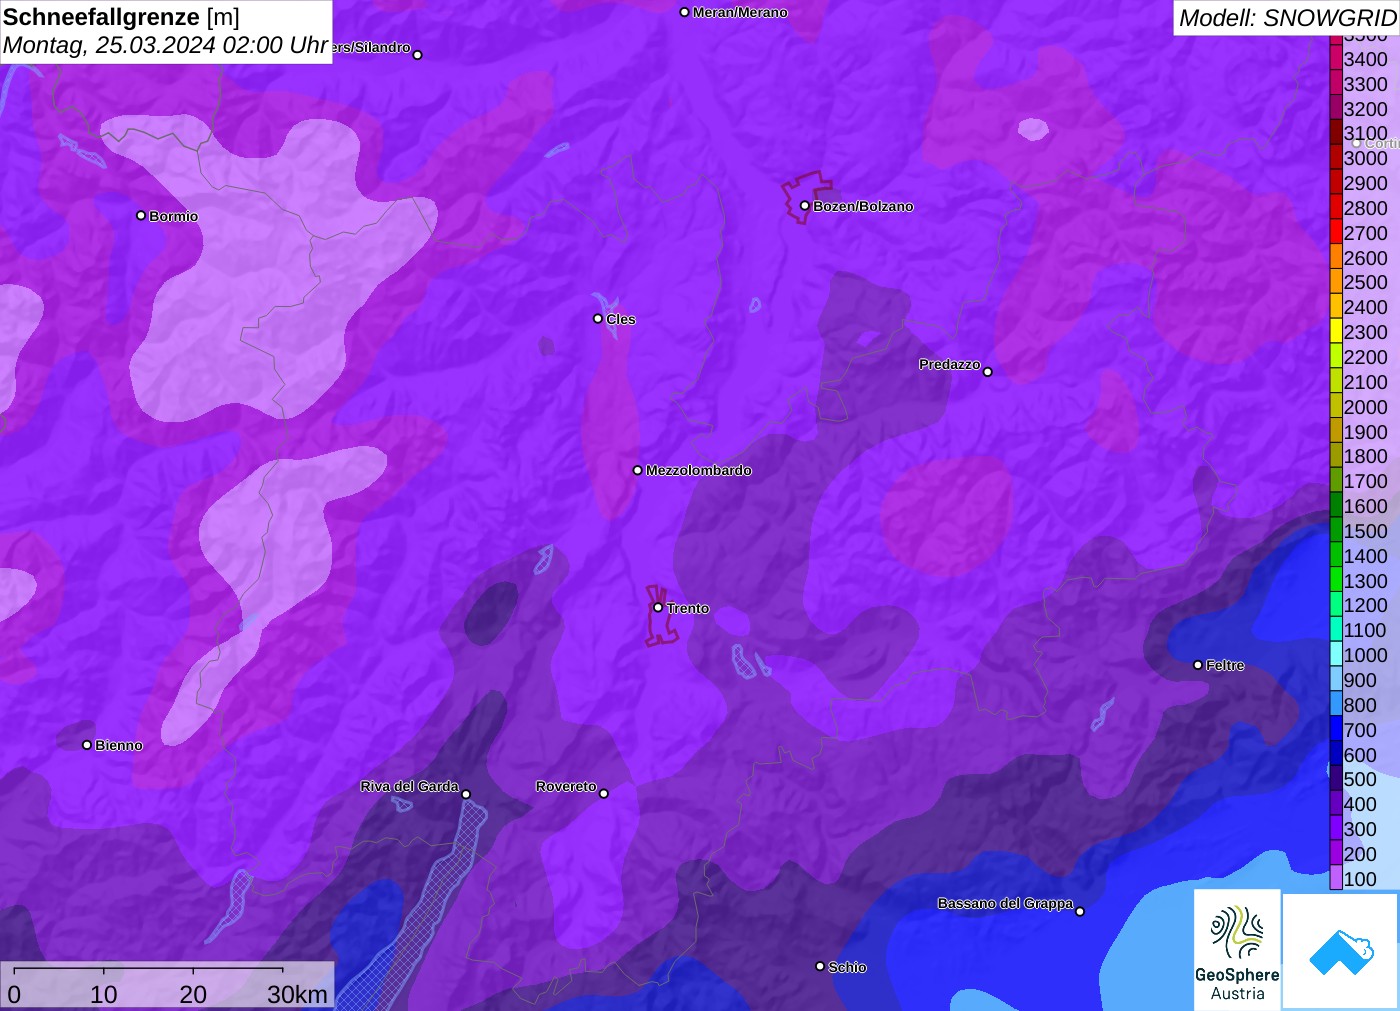Click the Trento city marker dot

(x=658, y=608)
